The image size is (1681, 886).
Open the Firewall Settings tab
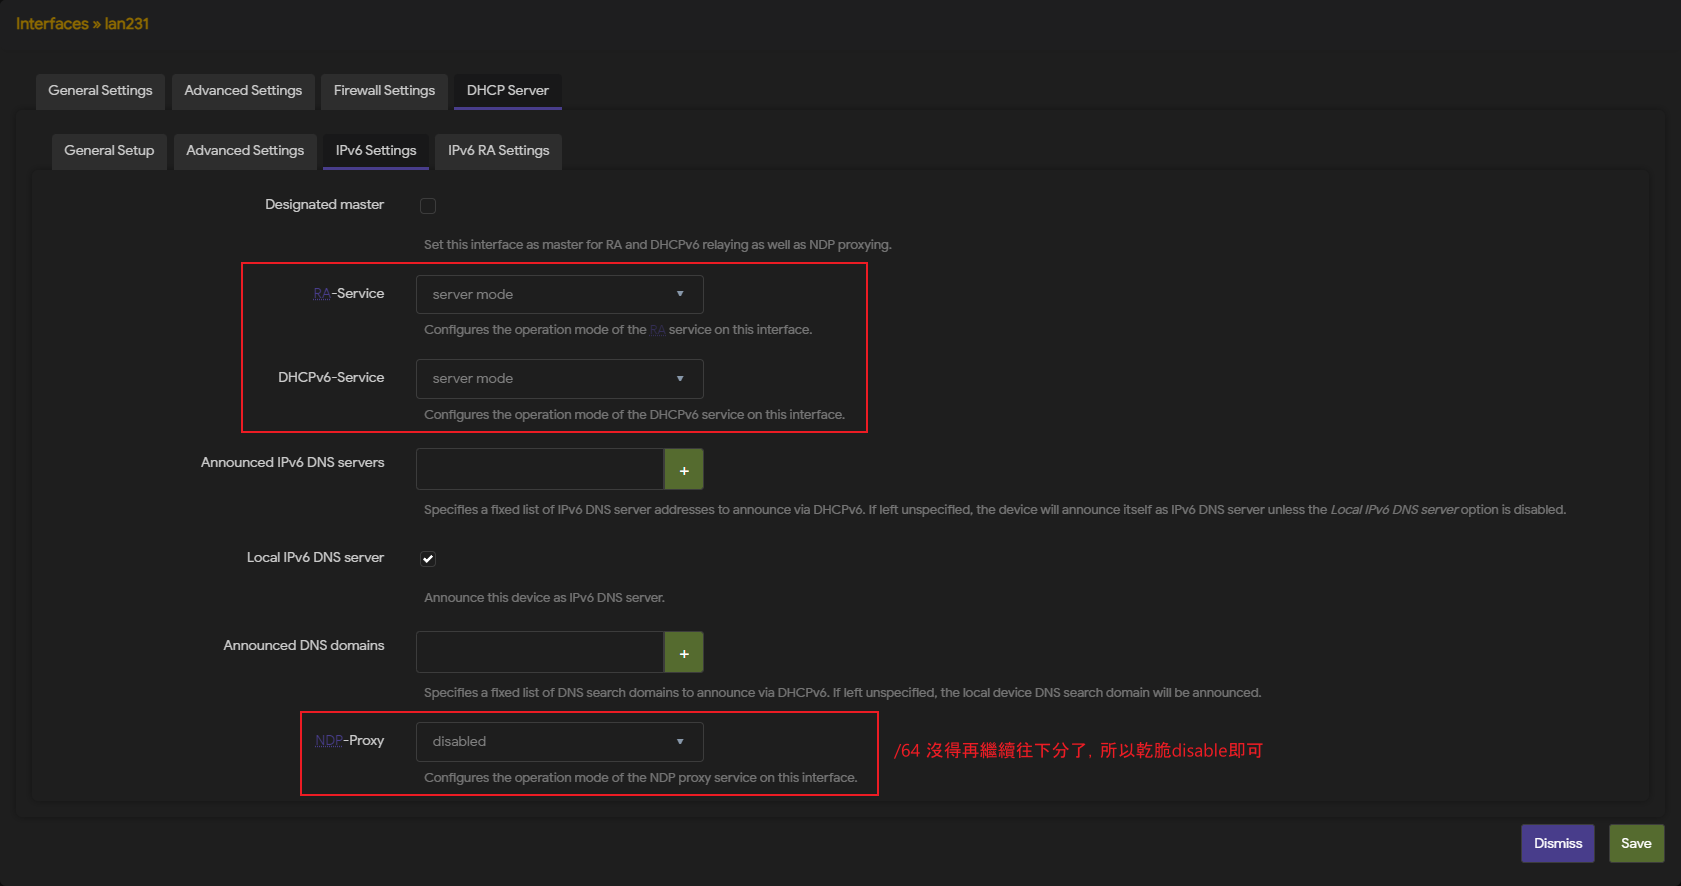[x=384, y=91]
